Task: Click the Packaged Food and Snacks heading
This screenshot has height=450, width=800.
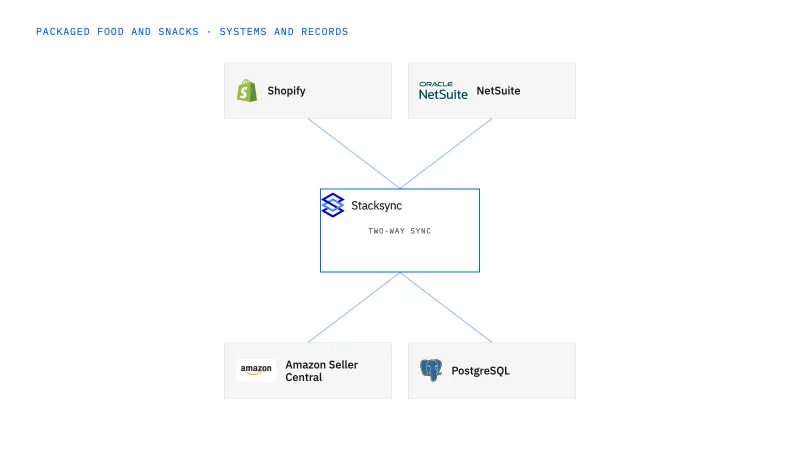Action: 192,32
